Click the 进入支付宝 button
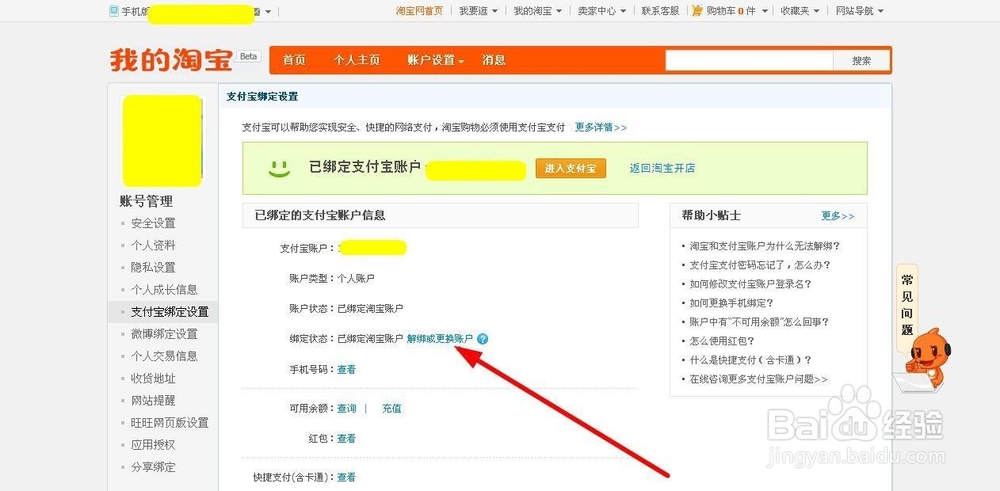 [x=570, y=168]
